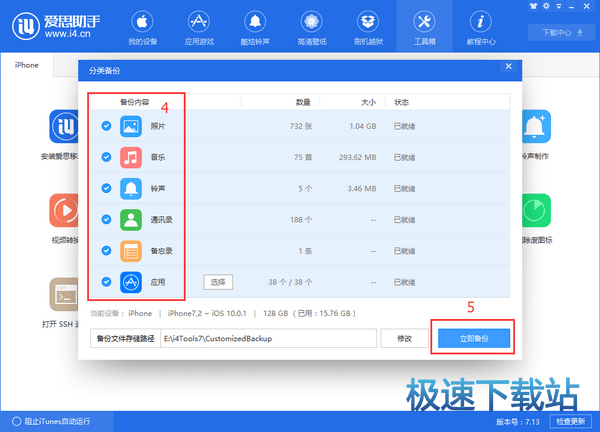This screenshot has width=600, height=432.
Task: Open the title bar dropdown menu icon
Action: click(x=559, y=6)
